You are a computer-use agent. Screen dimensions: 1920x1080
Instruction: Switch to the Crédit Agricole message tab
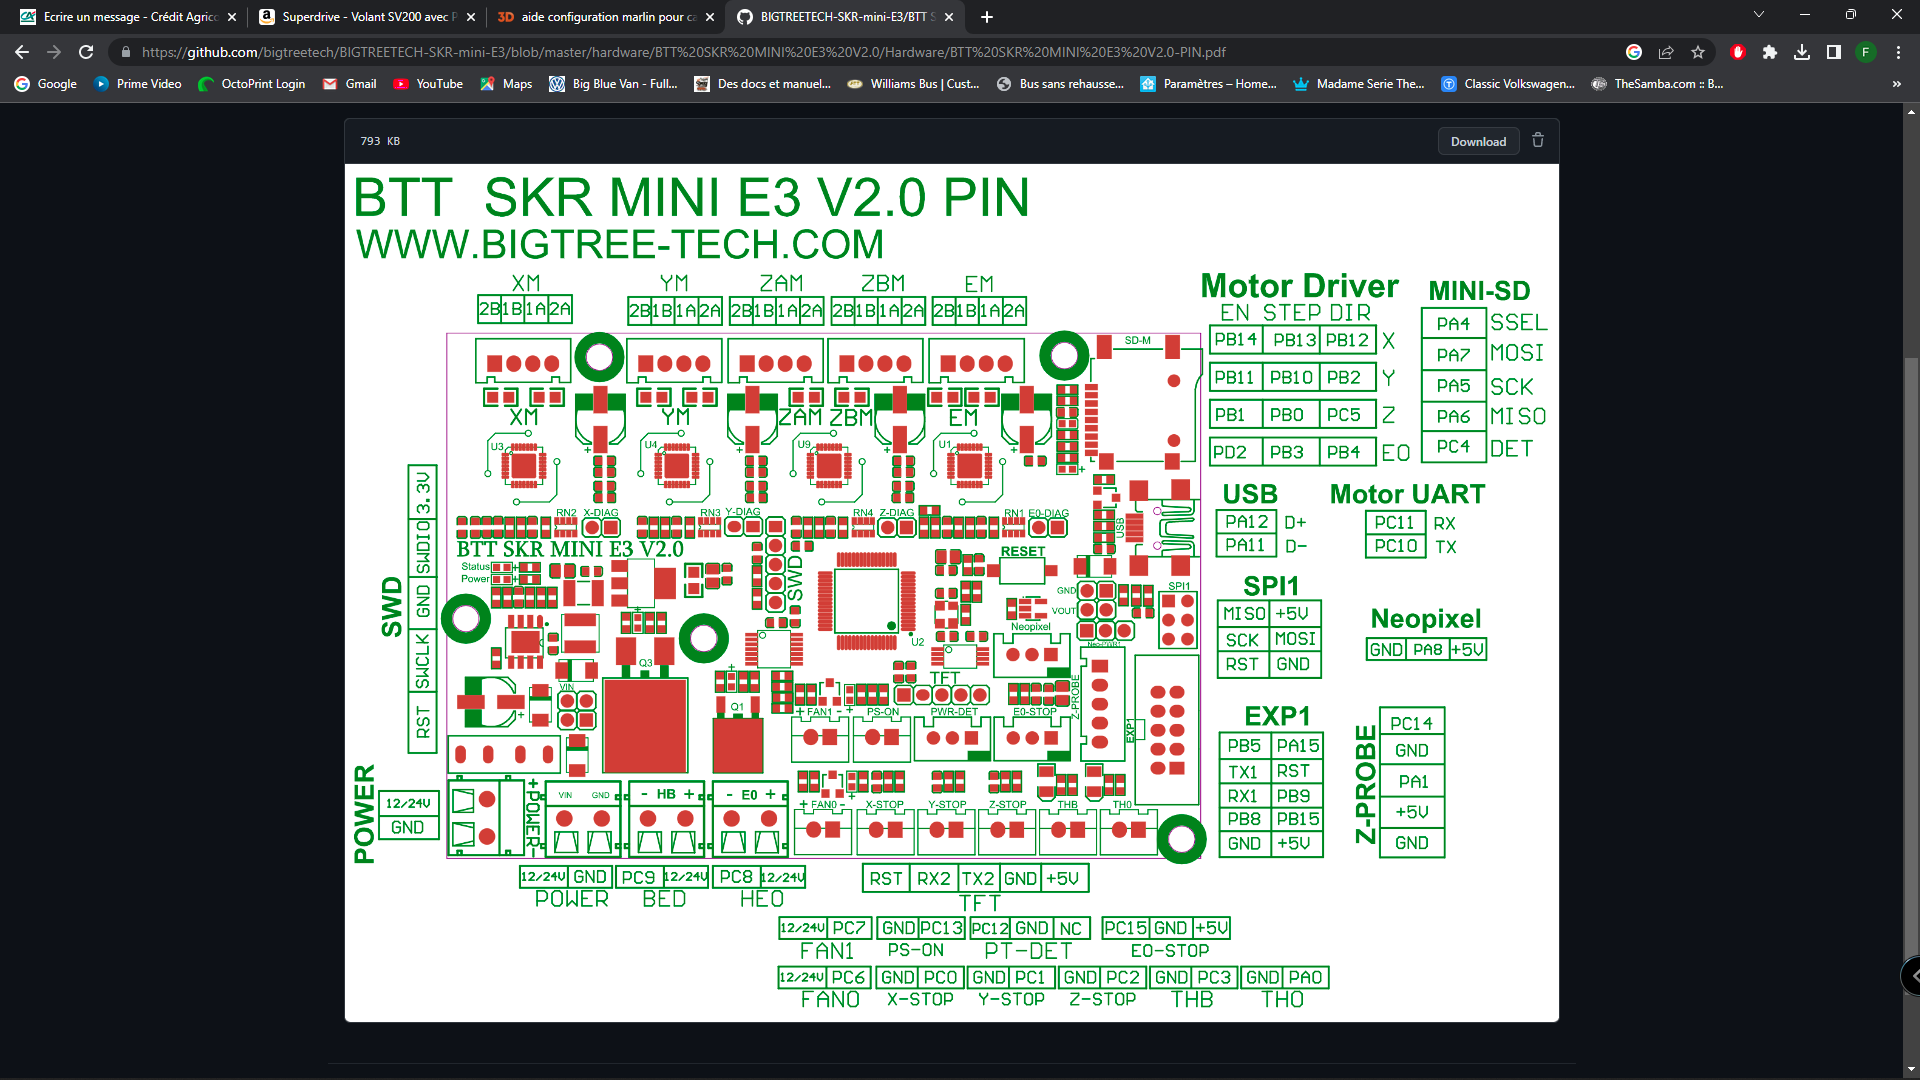128,17
